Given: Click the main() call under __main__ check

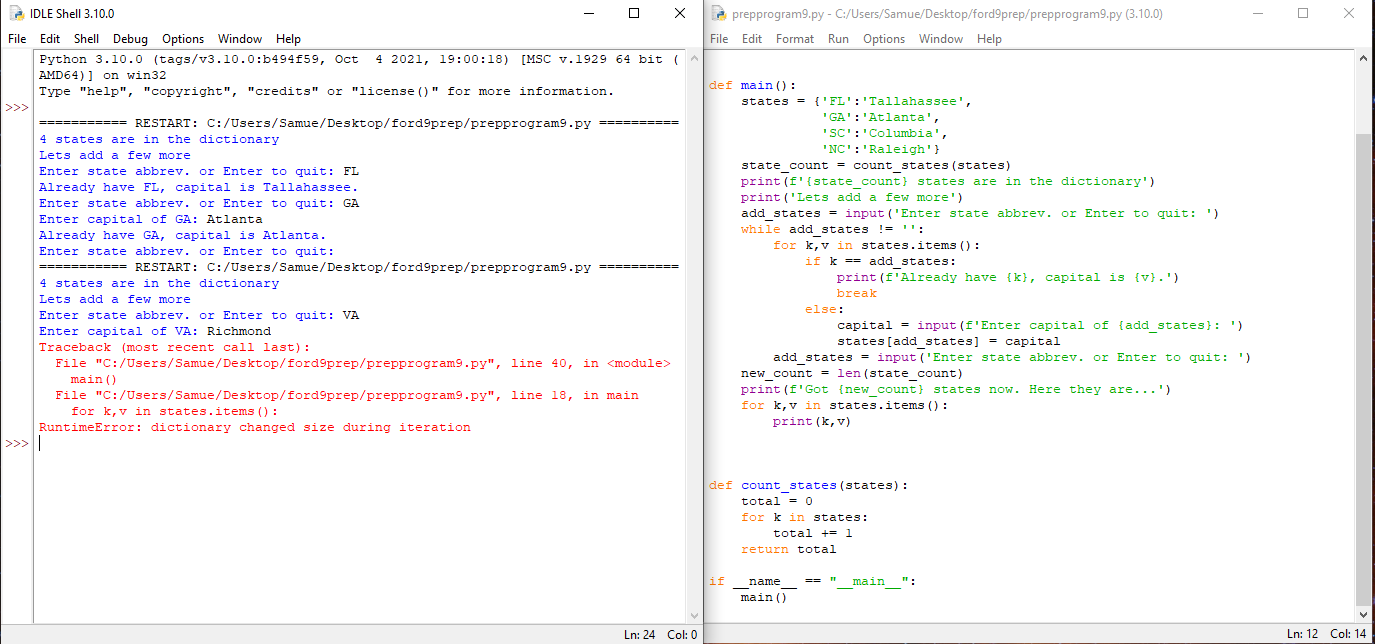Looking at the screenshot, I should pos(765,597).
